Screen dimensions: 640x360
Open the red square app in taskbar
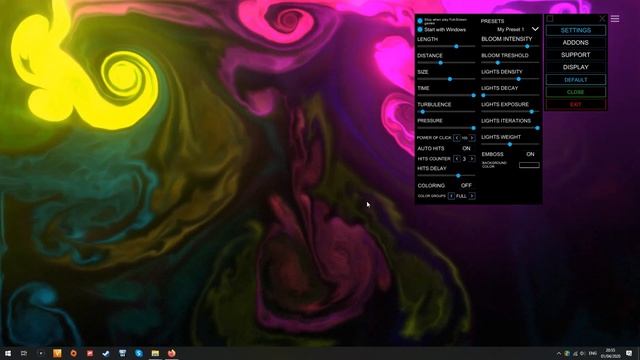pos(90,353)
